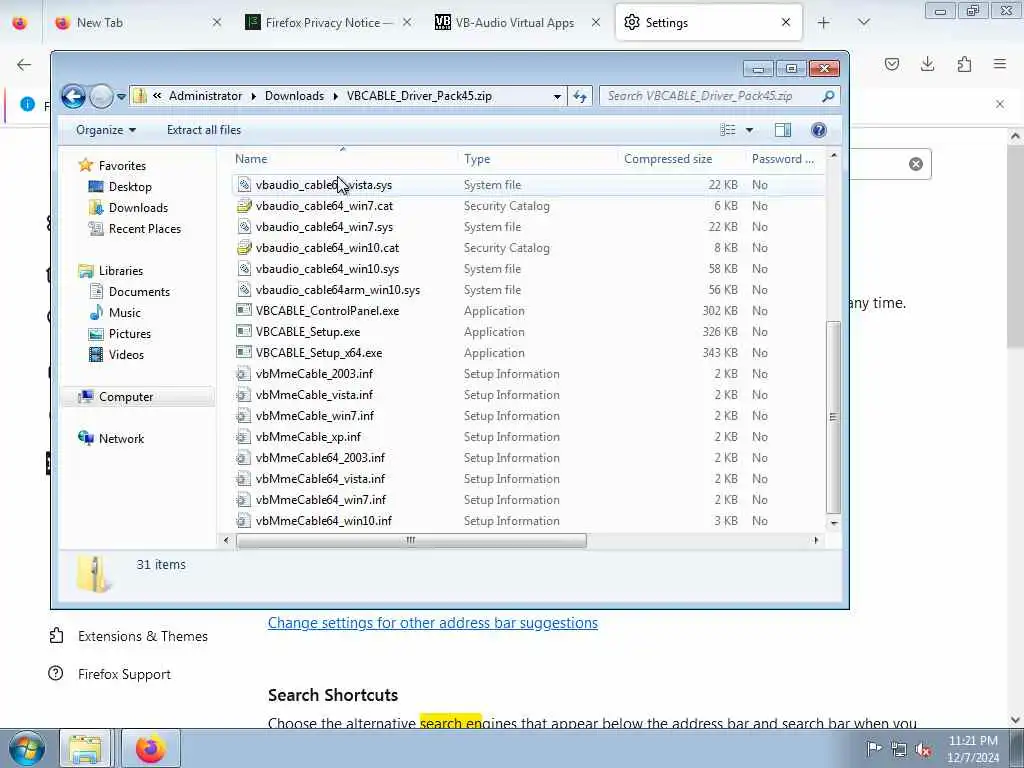Open a new Firefox tab

pyautogui.click(x=824, y=23)
